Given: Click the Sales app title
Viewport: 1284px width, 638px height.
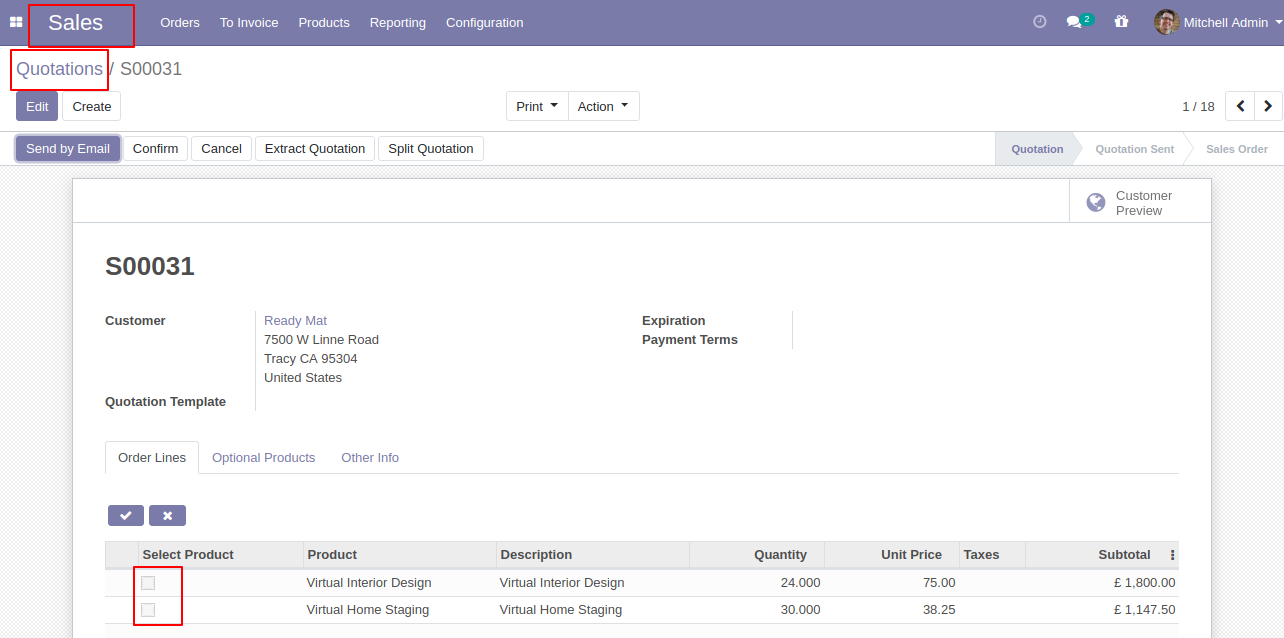Looking at the screenshot, I should 76,23.
